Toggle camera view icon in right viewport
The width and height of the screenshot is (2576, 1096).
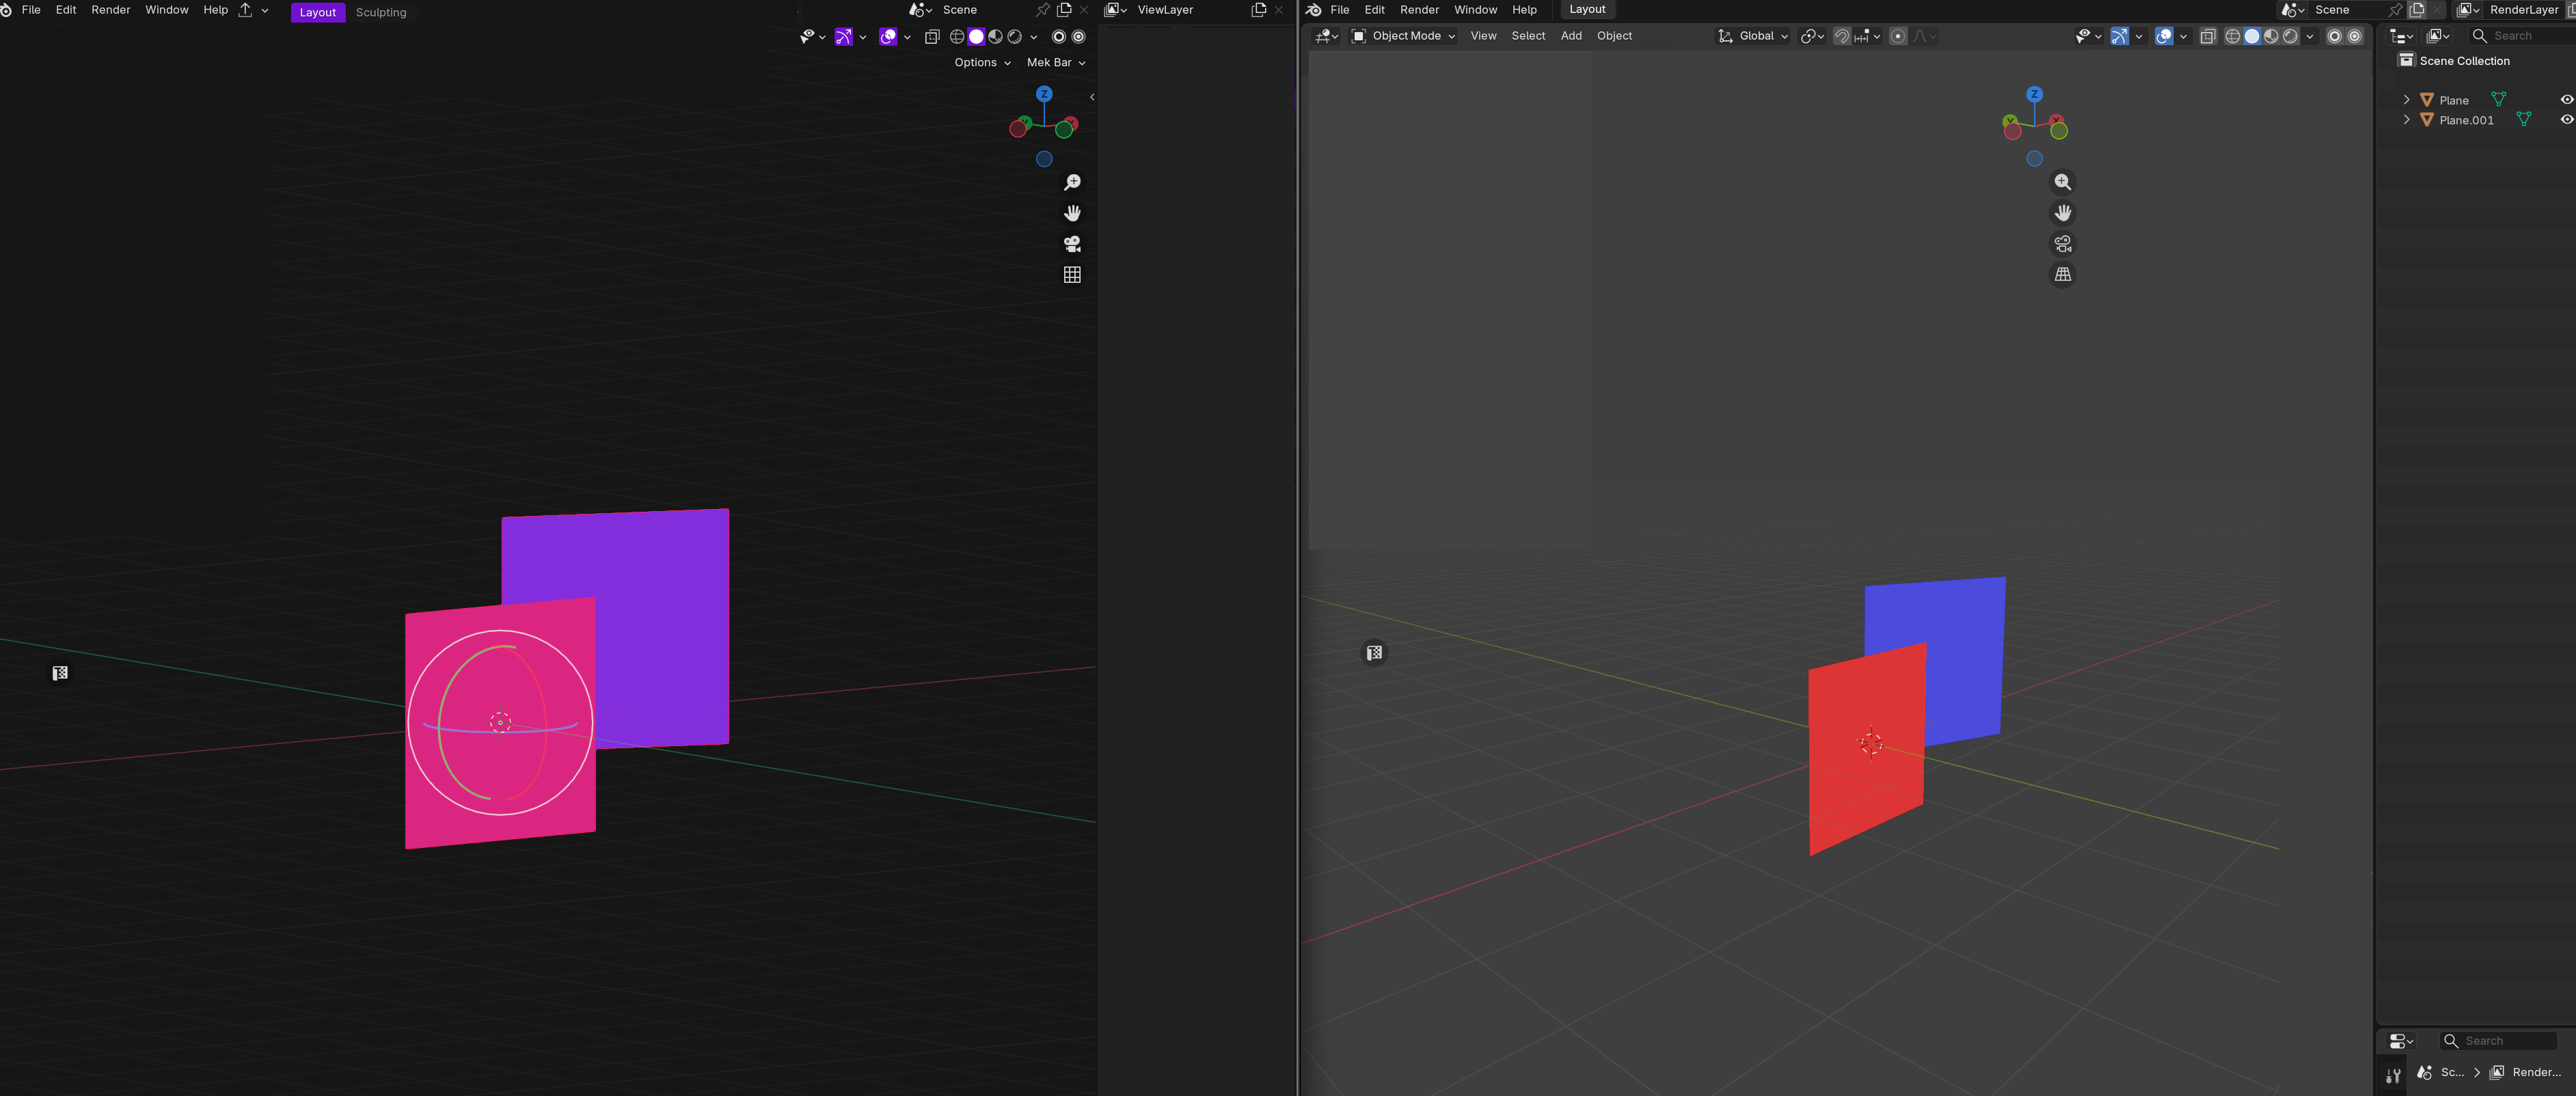[2062, 244]
